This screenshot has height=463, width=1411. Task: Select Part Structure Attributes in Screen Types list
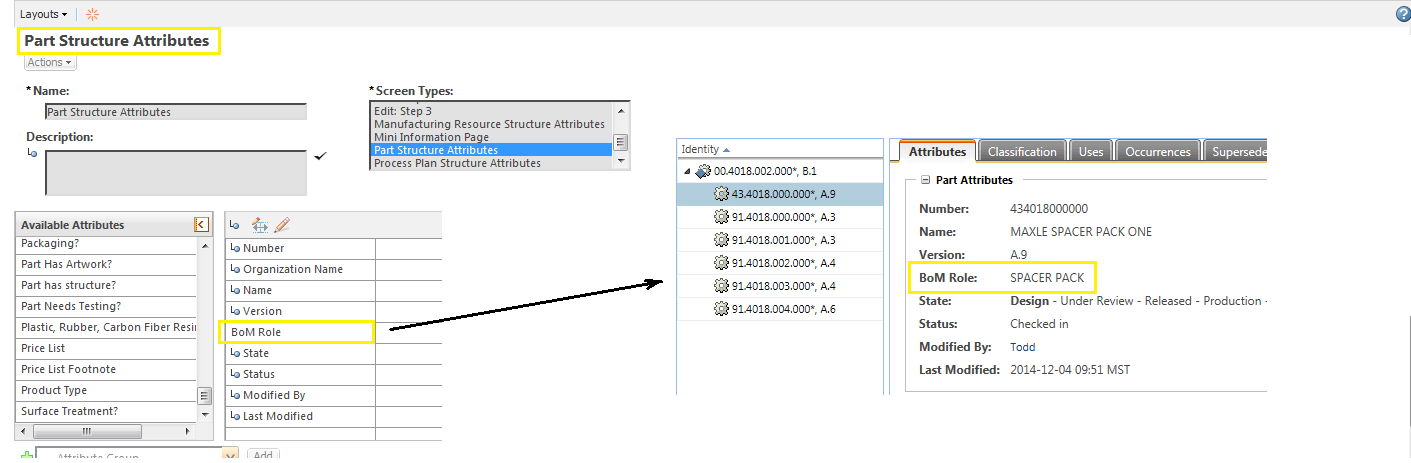(x=492, y=150)
